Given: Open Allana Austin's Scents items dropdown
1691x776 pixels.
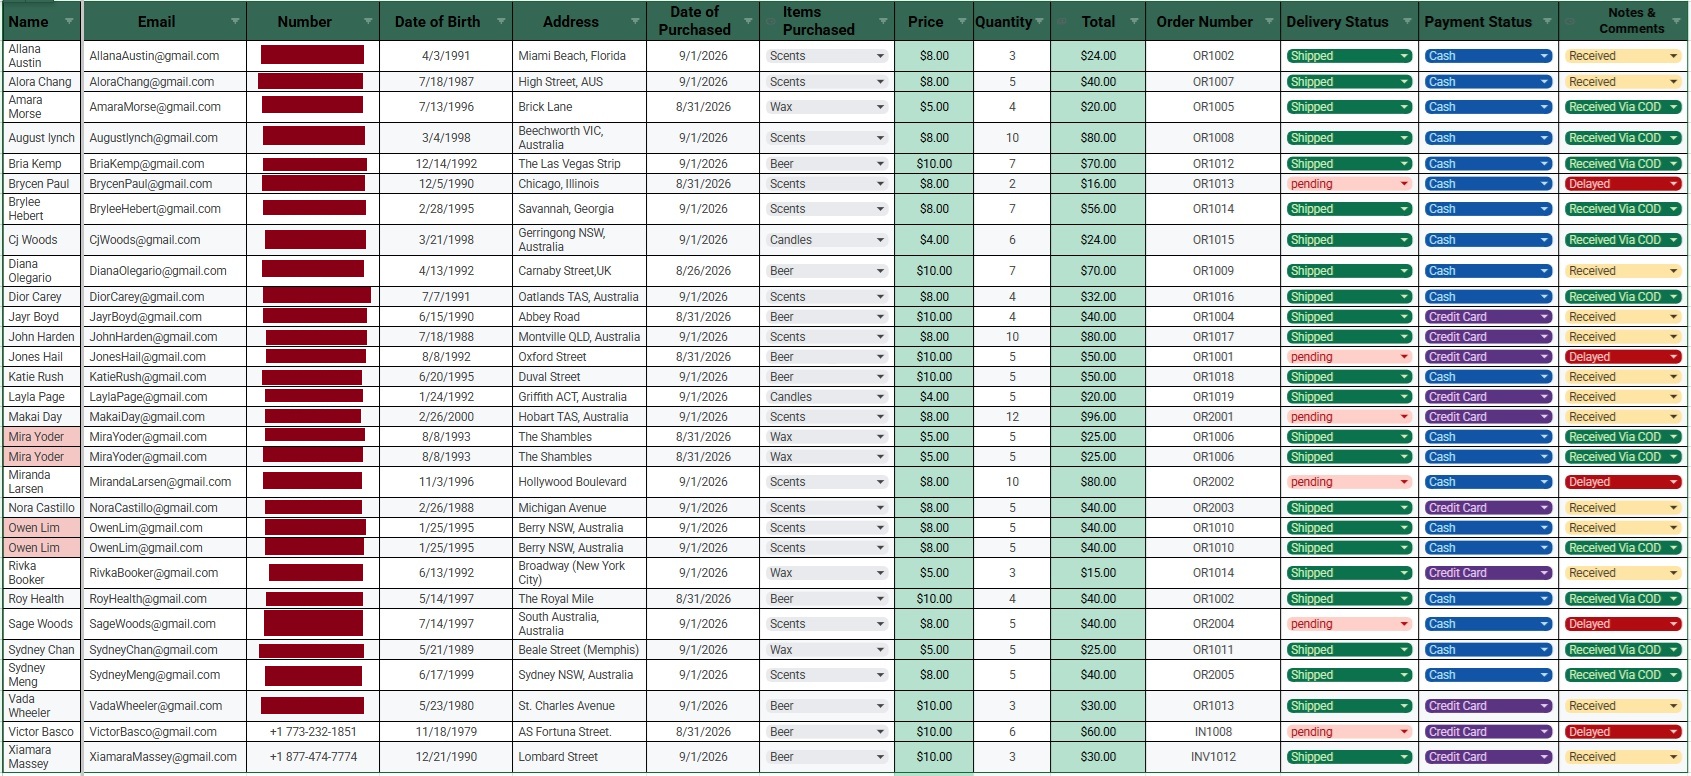Looking at the screenshot, I should pos(827,56).
